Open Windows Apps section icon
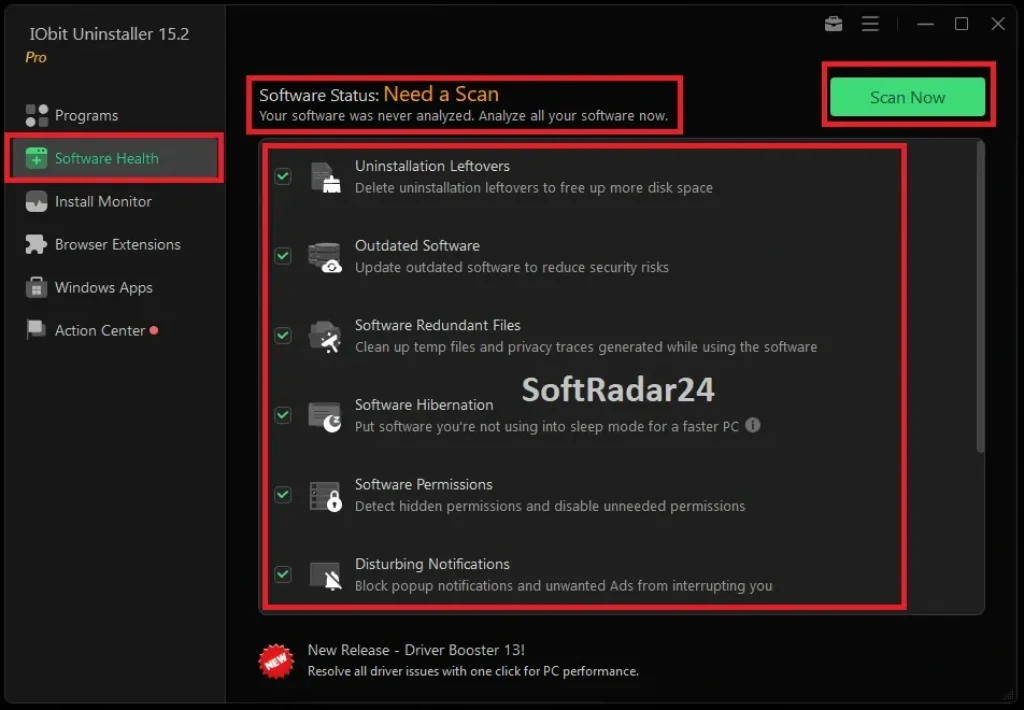1024x710 pixels. (36, 287)
